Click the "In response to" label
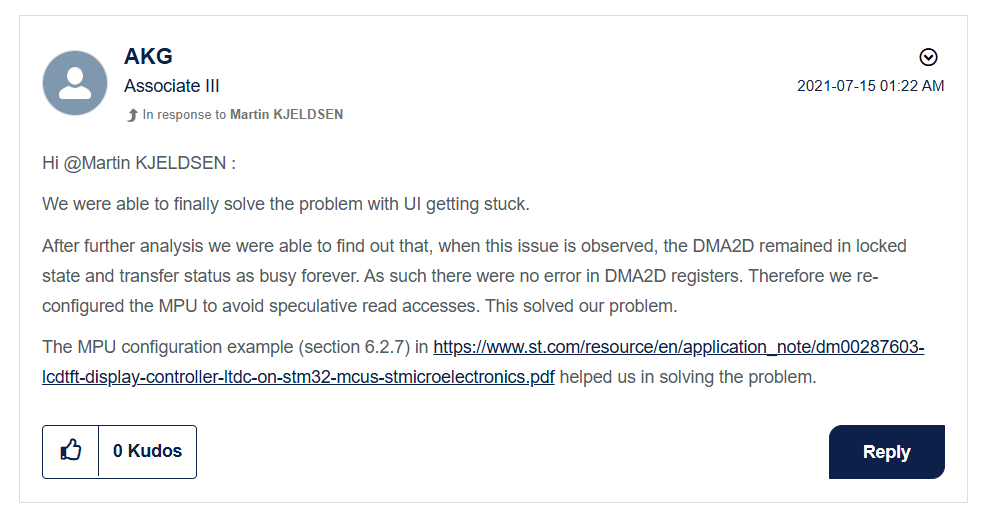This screenshot has height=514, width=1000. [184, 115]
